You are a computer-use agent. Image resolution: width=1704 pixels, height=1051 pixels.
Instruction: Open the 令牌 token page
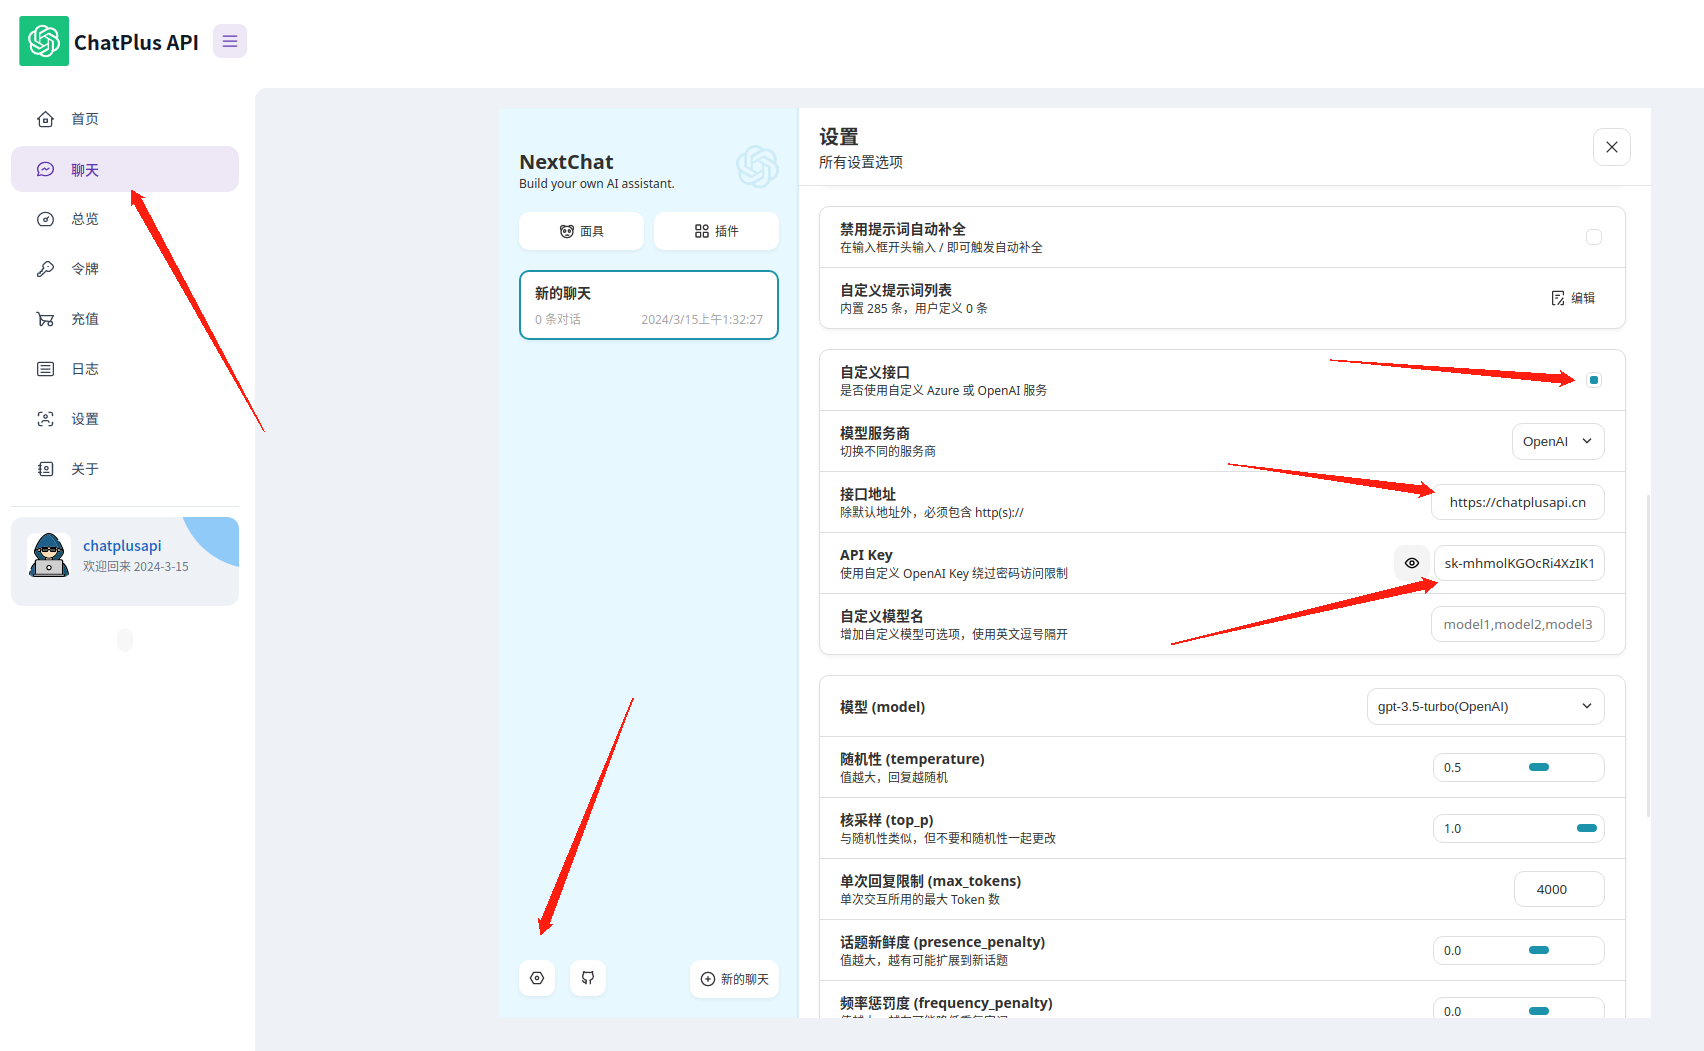(x=125, y=269)
